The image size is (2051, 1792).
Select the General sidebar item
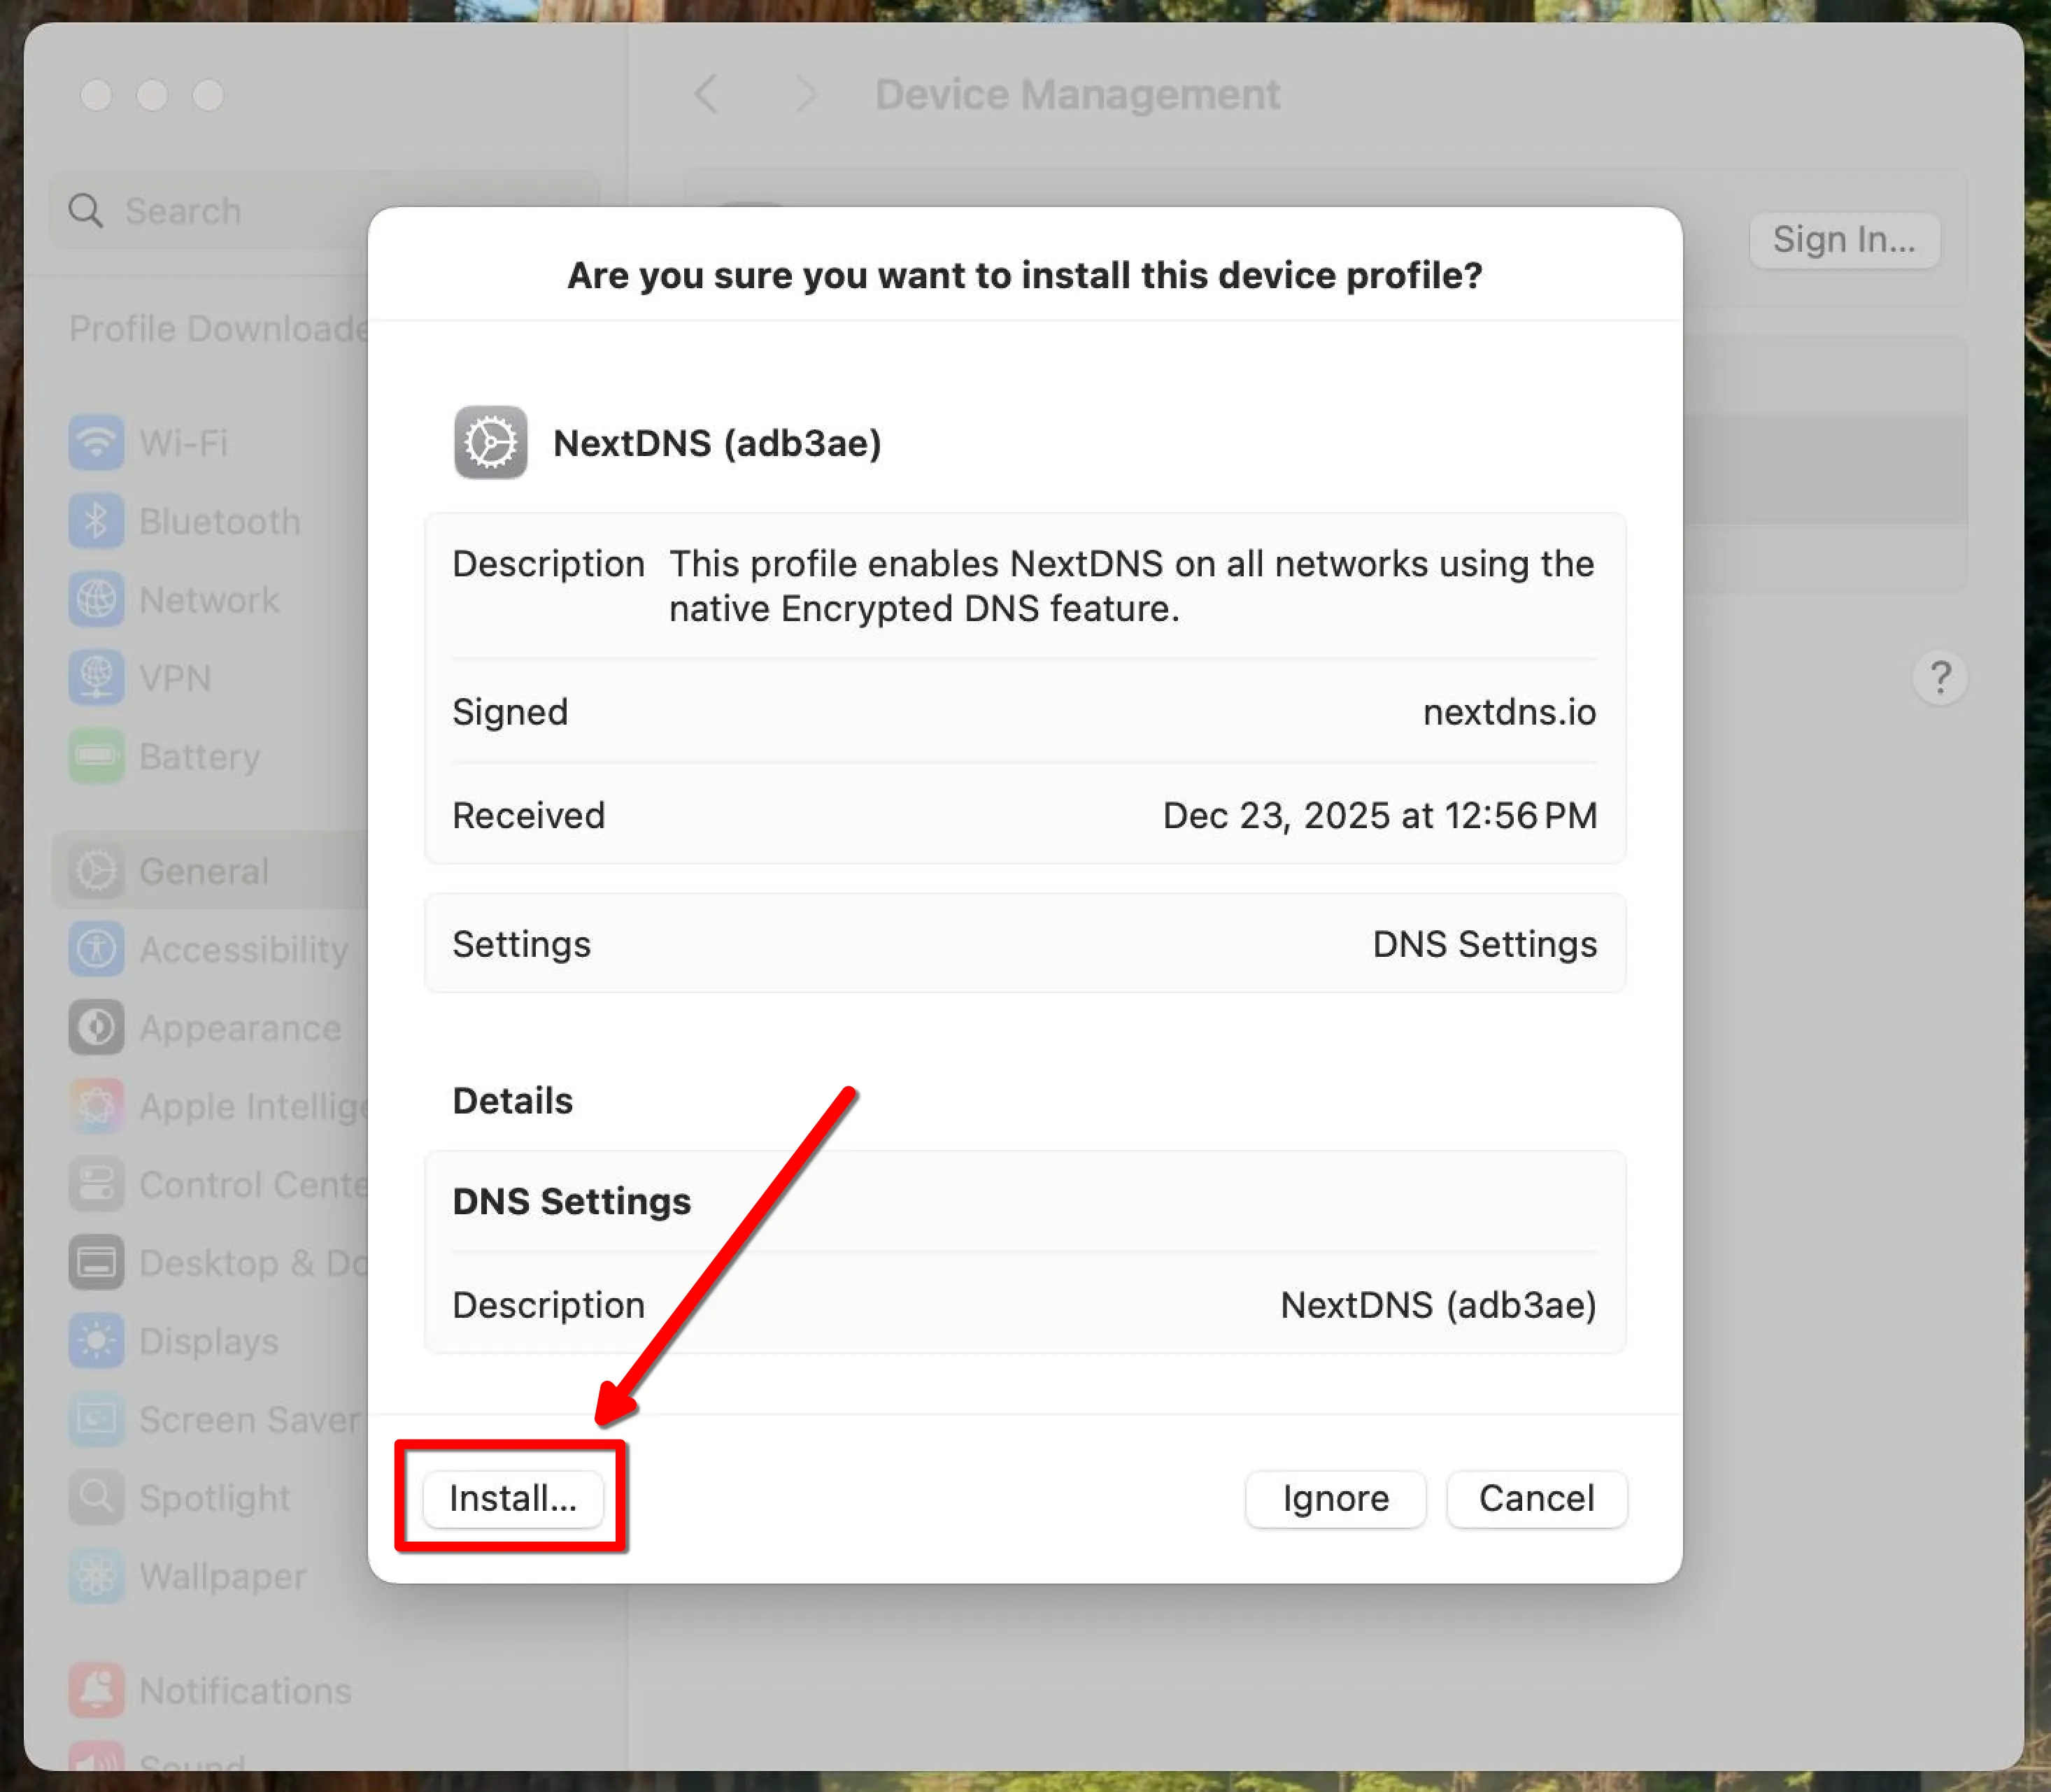click(x=204, y=871)
